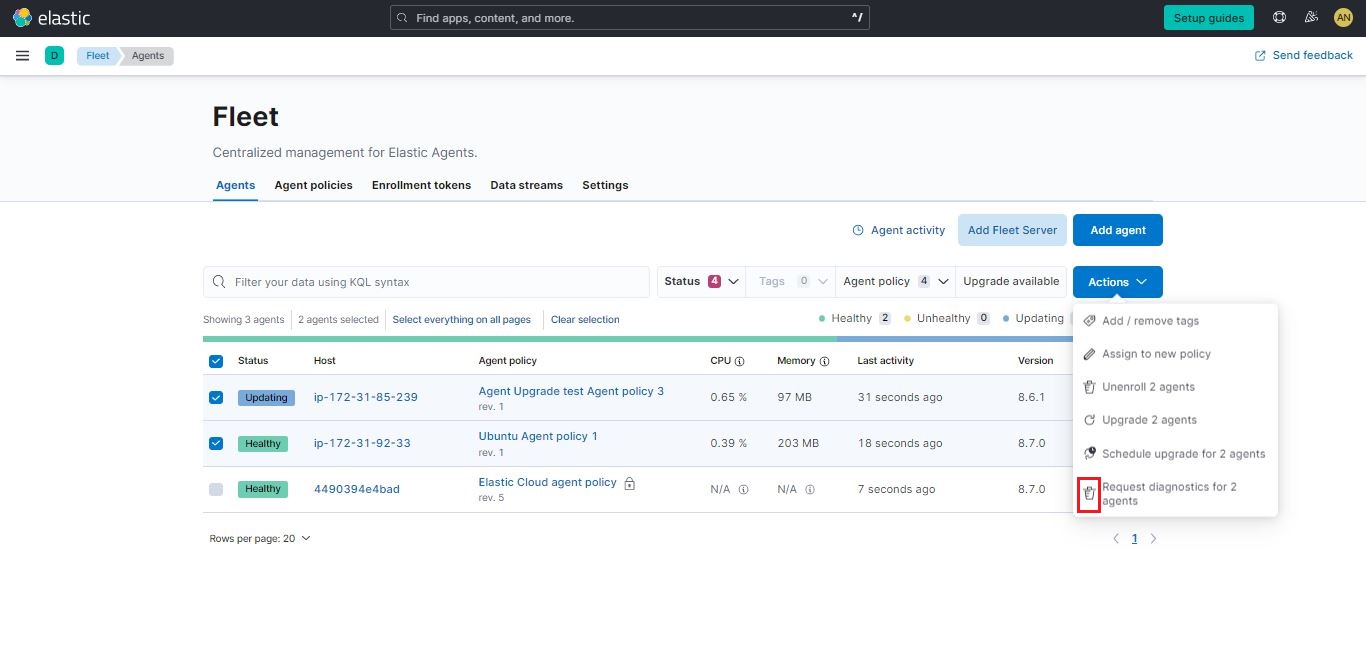The width and height of the screenshot is (1366, 655).
Task: Open the AN user avatar menu
Action: (1343, 17)
